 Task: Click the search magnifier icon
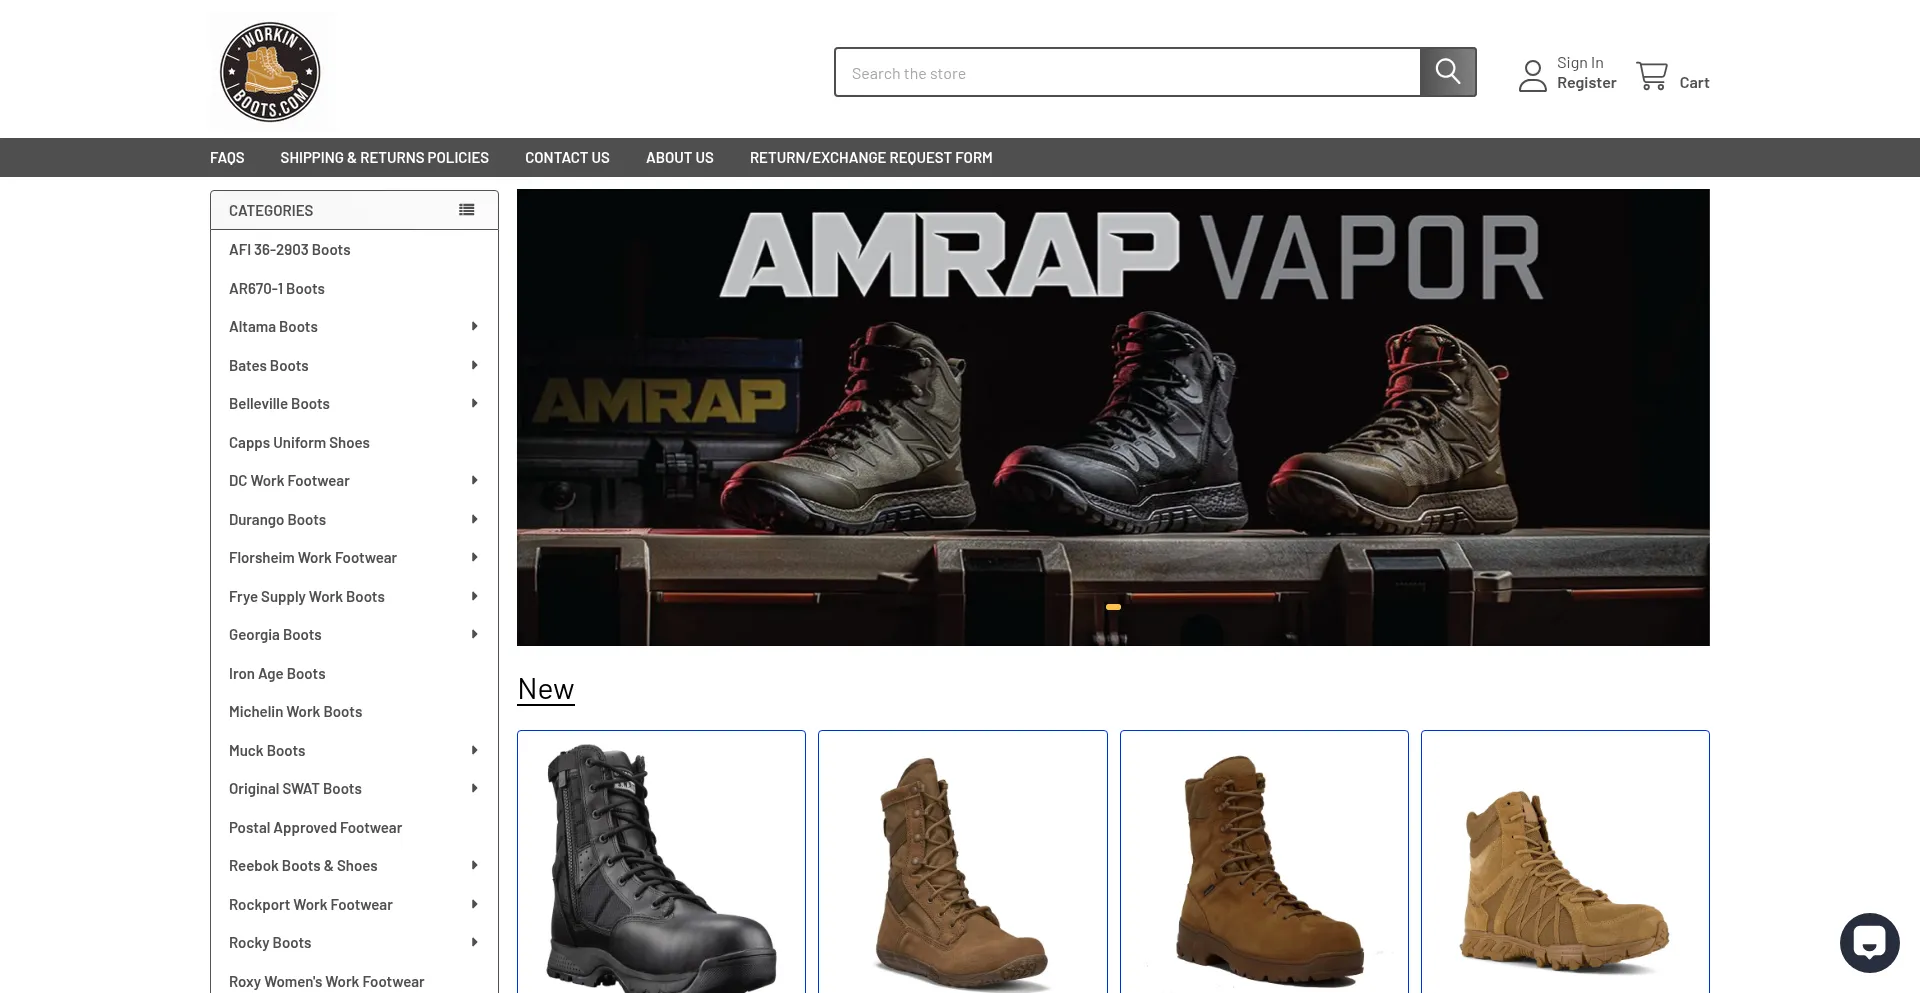(1447, 71)
